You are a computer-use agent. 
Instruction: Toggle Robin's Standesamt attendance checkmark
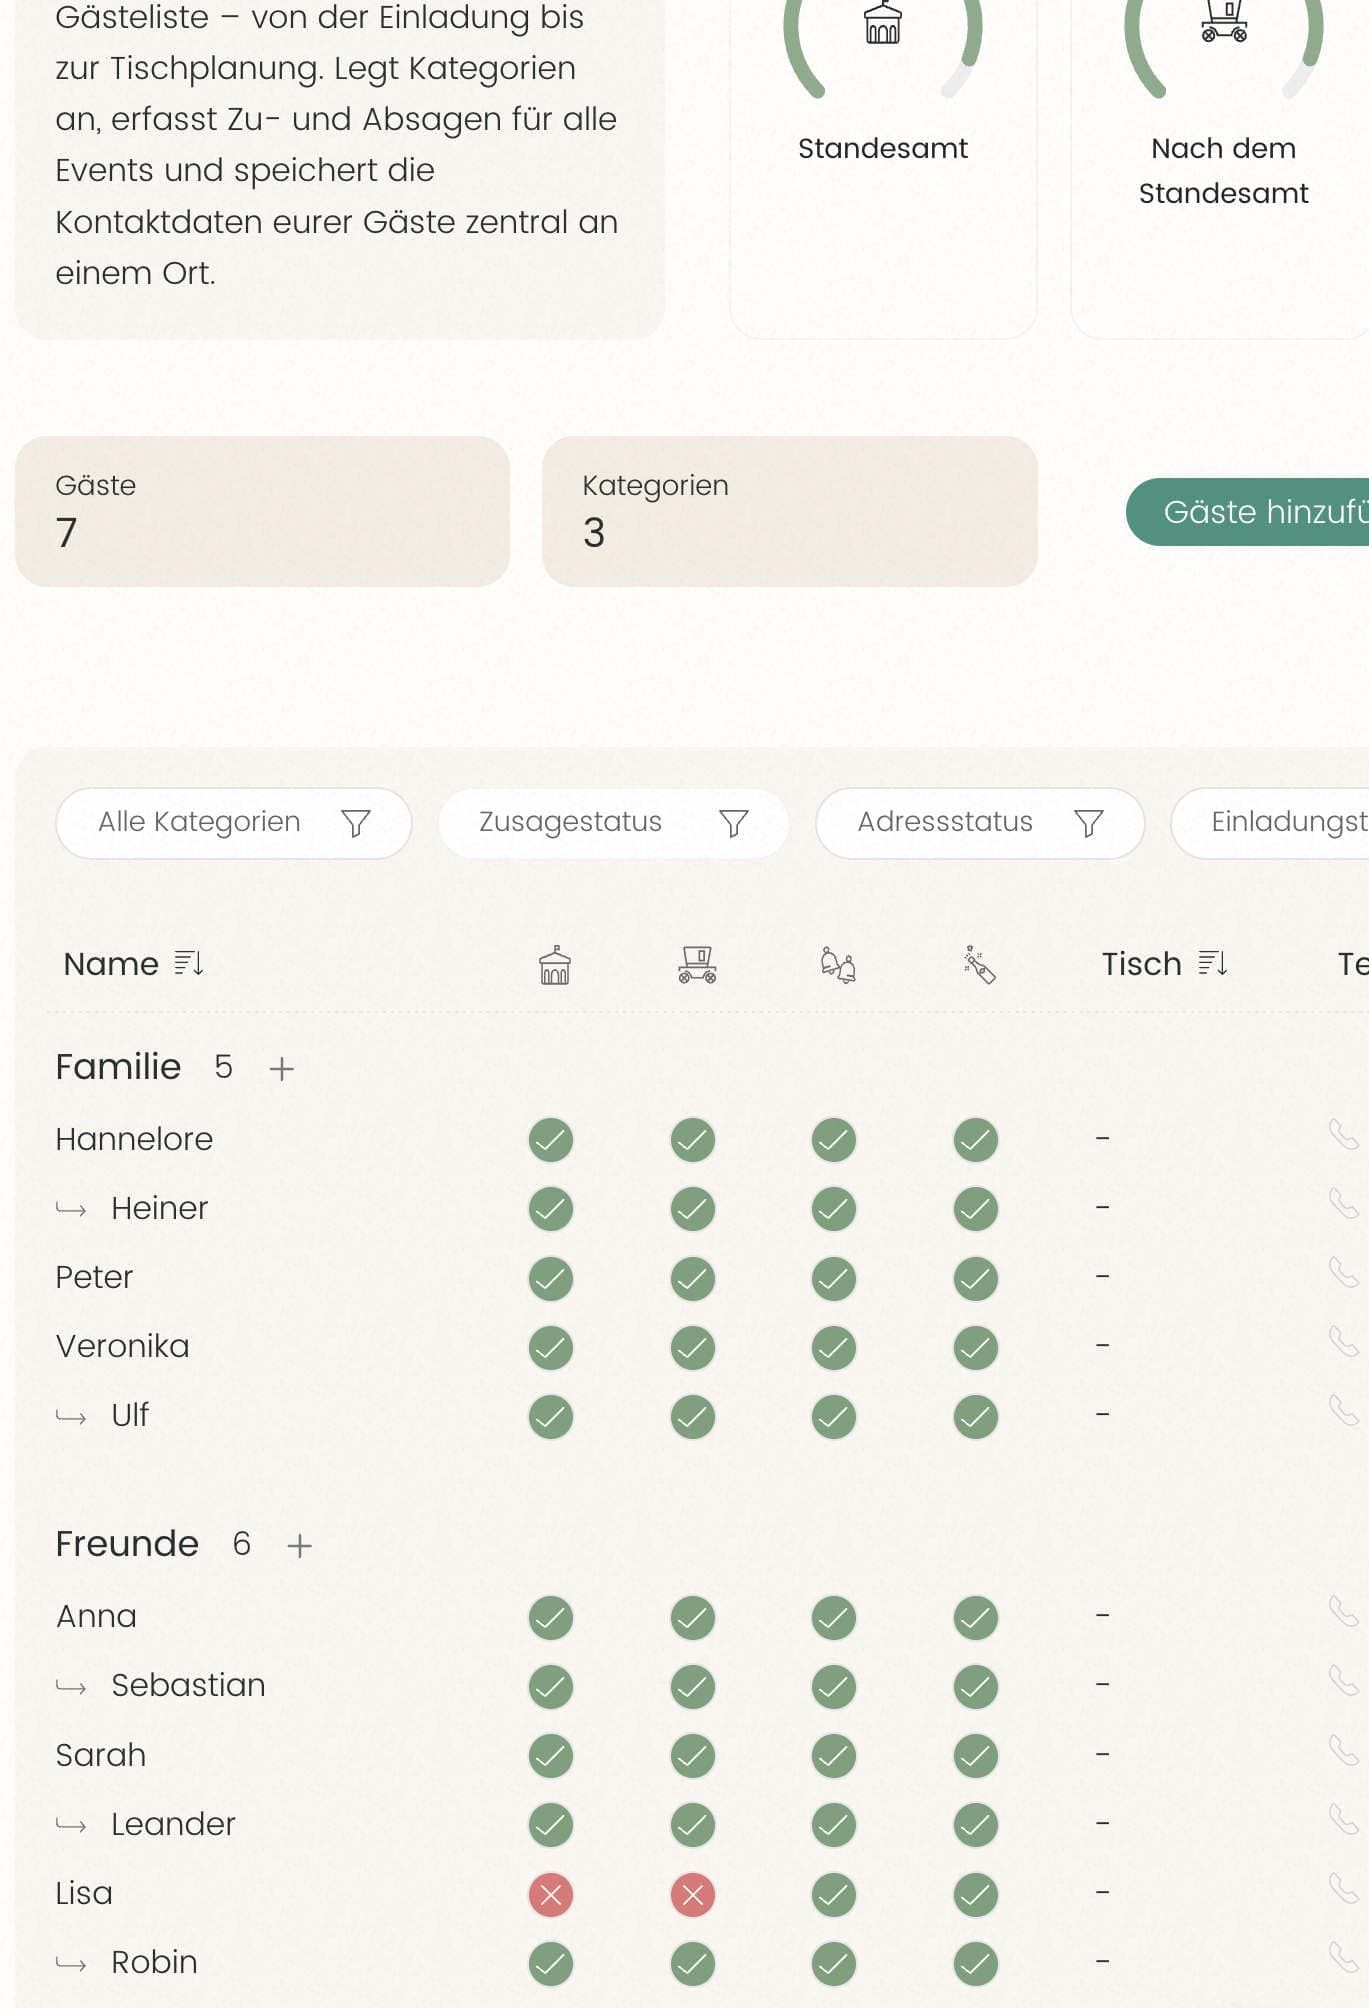click(551, 1964)
